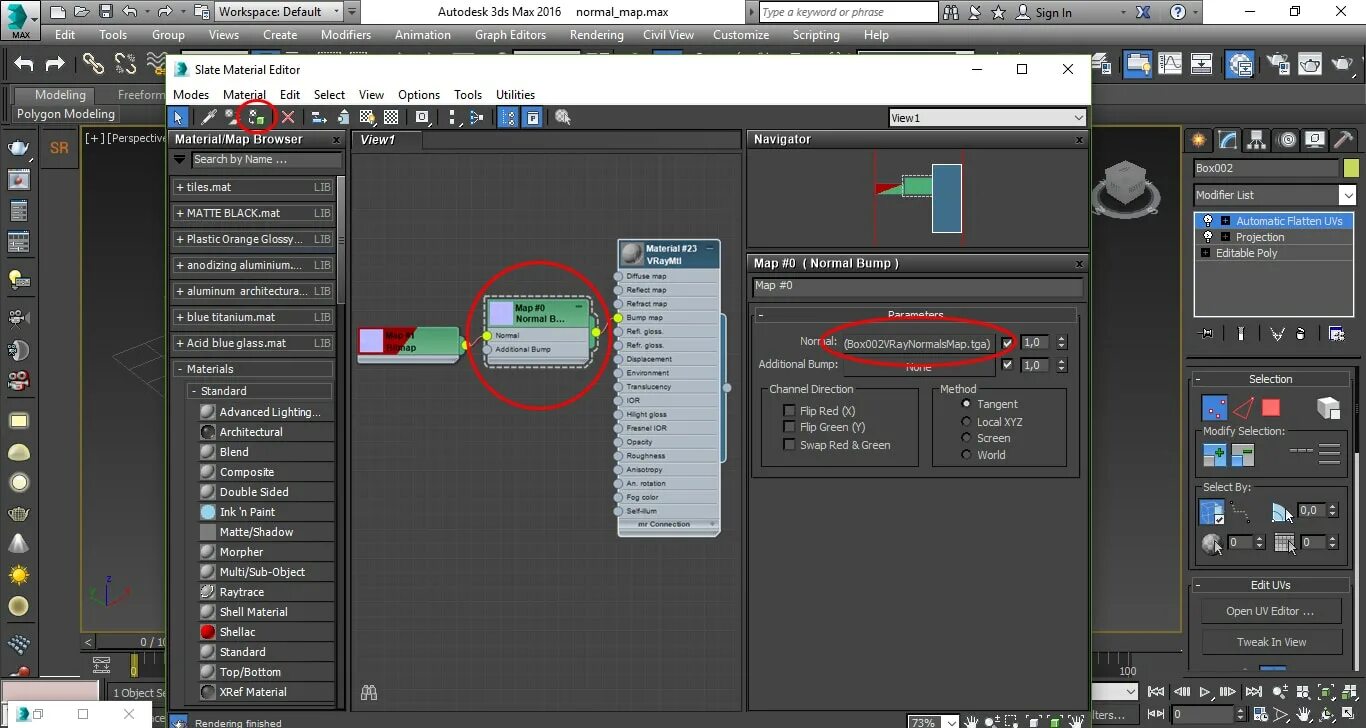
Task: Grow selection with the plus icon
Action: (x=1214, y=456)
